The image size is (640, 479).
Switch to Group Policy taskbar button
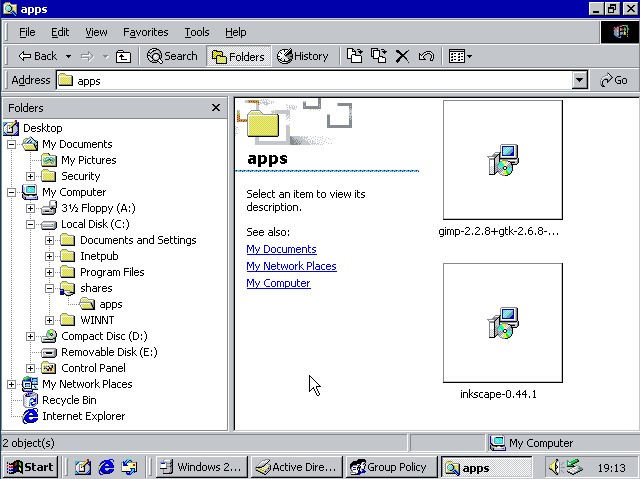[391, 467]
